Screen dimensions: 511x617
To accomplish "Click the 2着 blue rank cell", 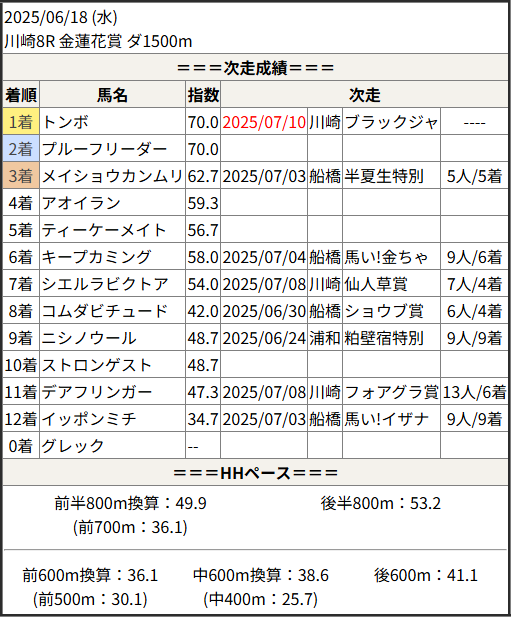I will click(21, 149).
